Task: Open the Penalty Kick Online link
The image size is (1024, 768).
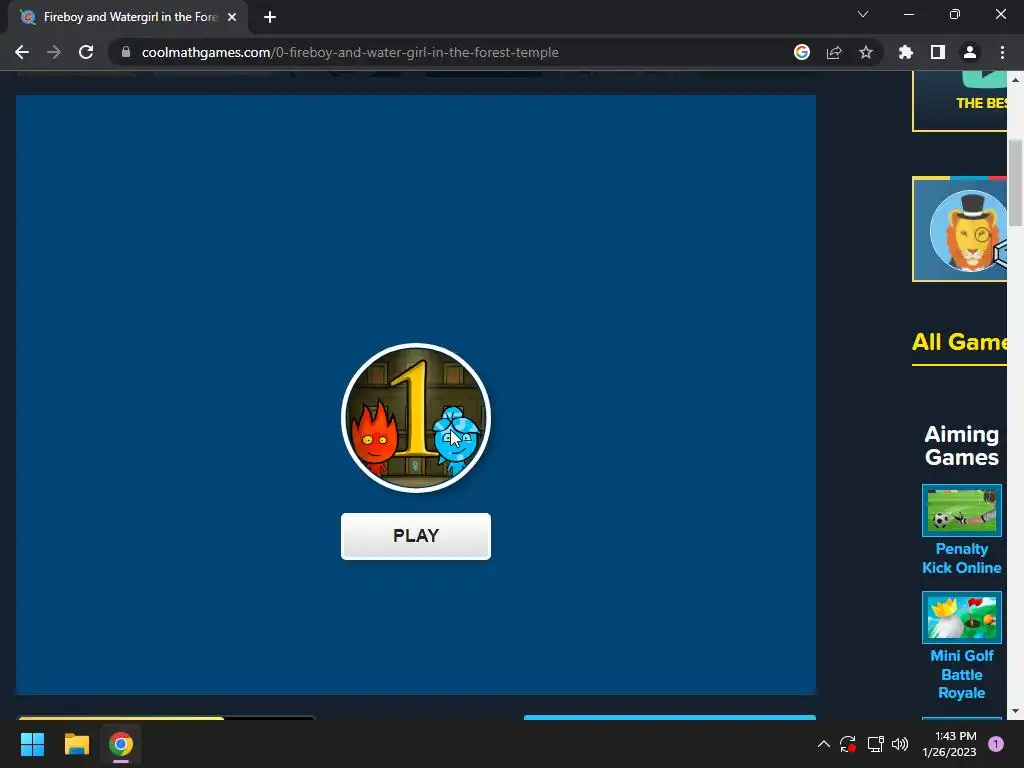Action: [961, 558]
